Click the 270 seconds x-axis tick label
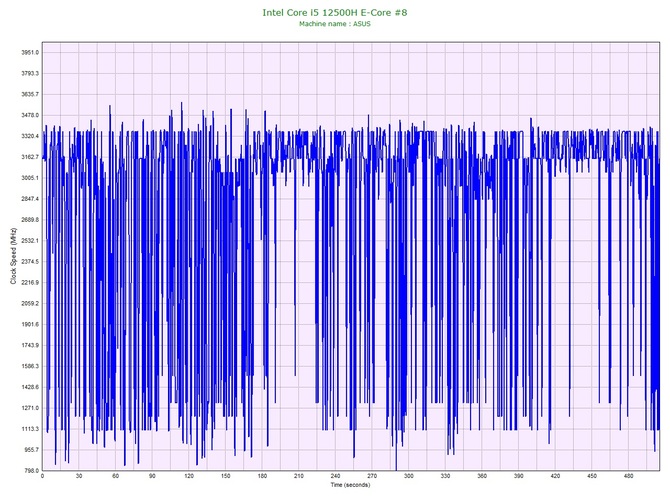Screen dimensions: 670x502 pyautogui.click(x=372, y=476)
